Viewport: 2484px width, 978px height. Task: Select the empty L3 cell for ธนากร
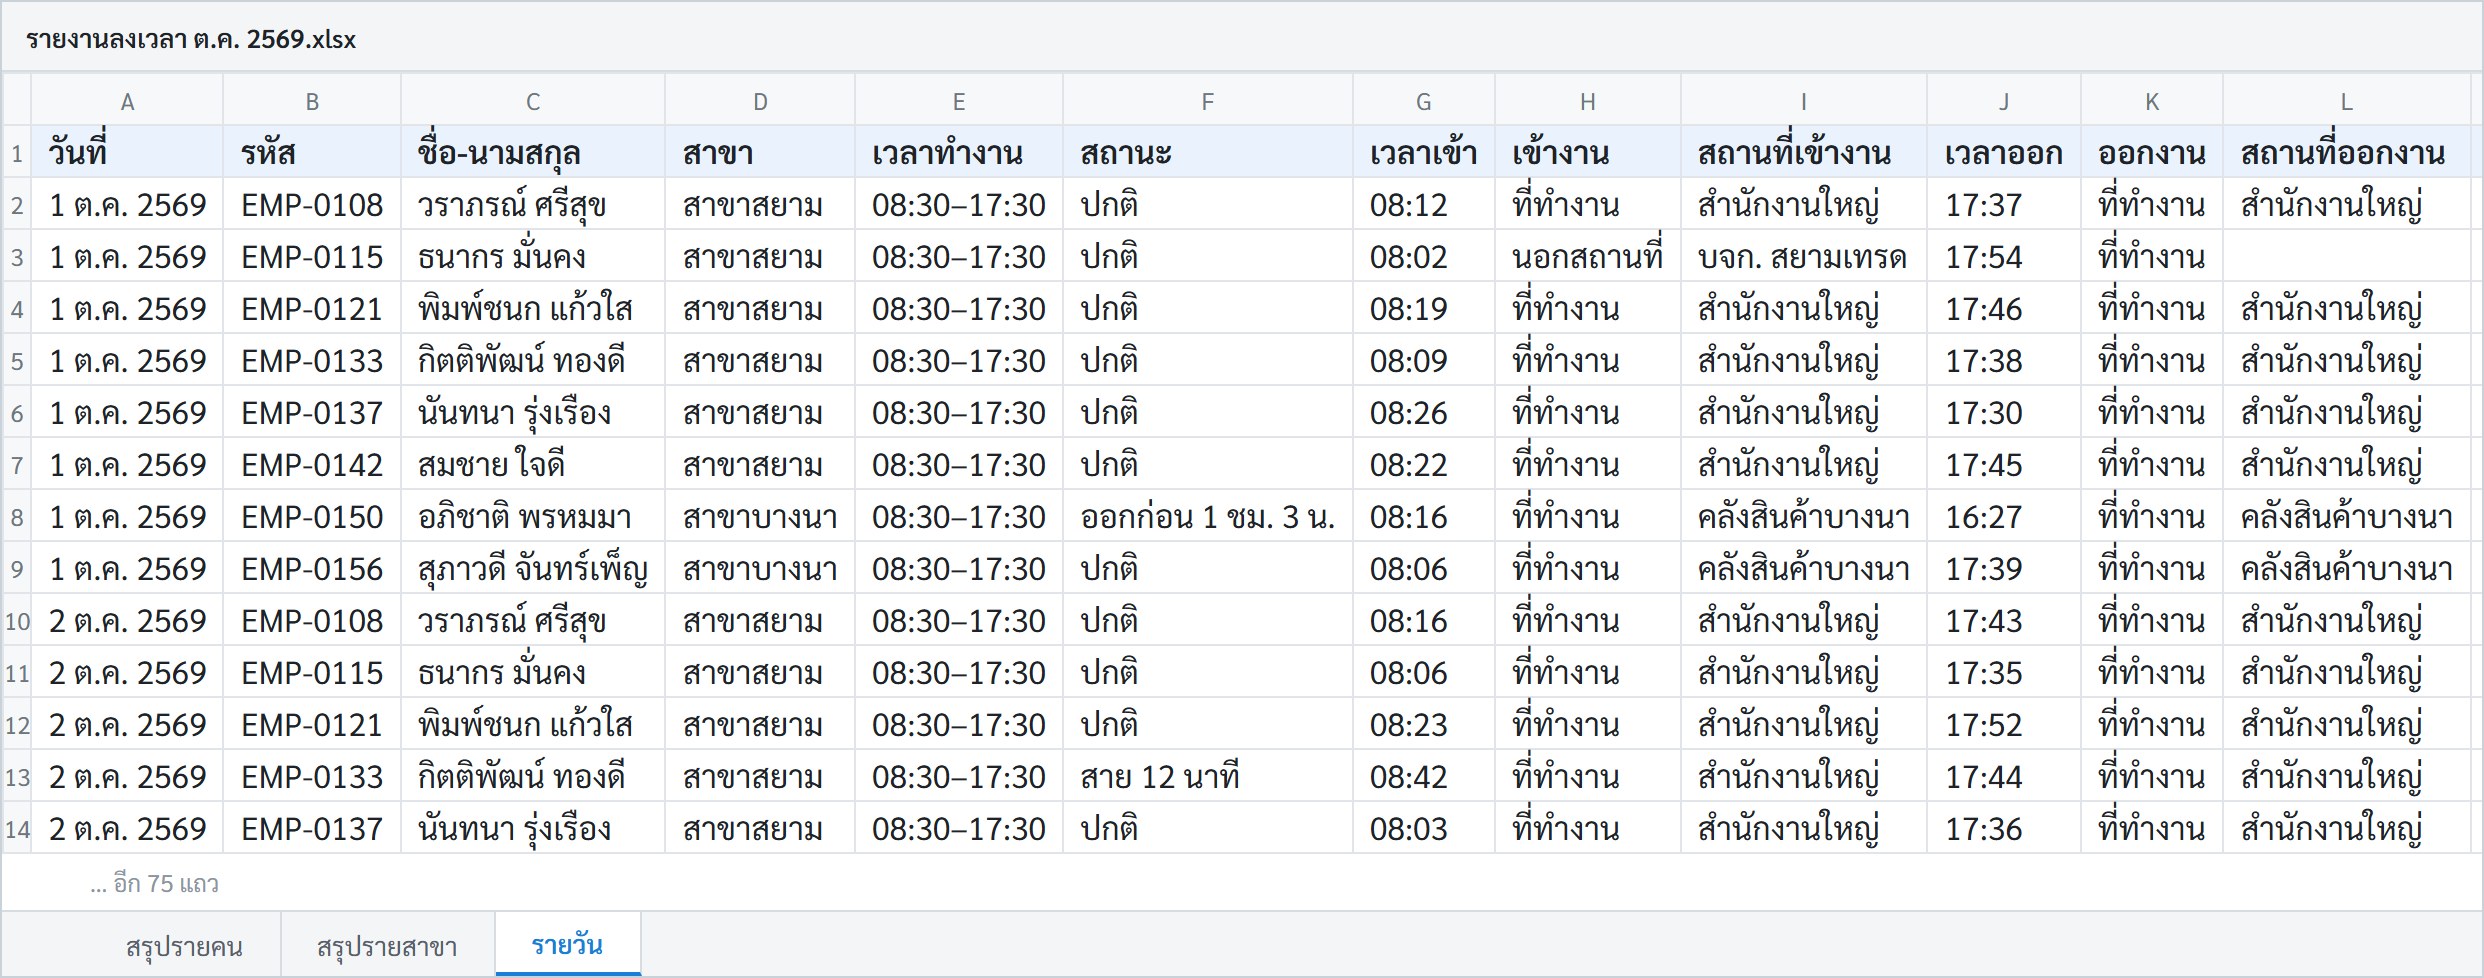coord(2346,257)
